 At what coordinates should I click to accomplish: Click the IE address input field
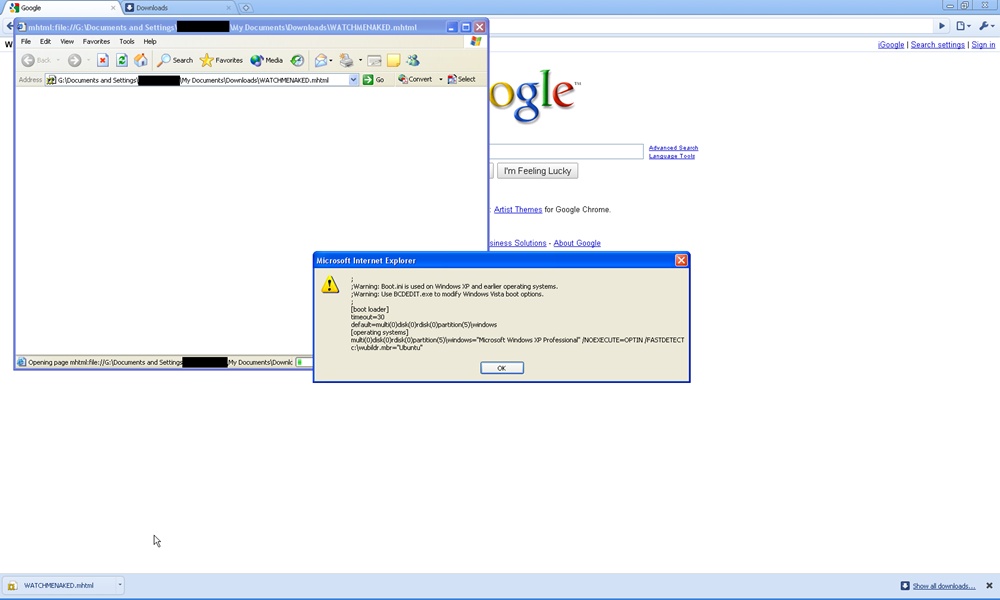click(x=201, y=80)
